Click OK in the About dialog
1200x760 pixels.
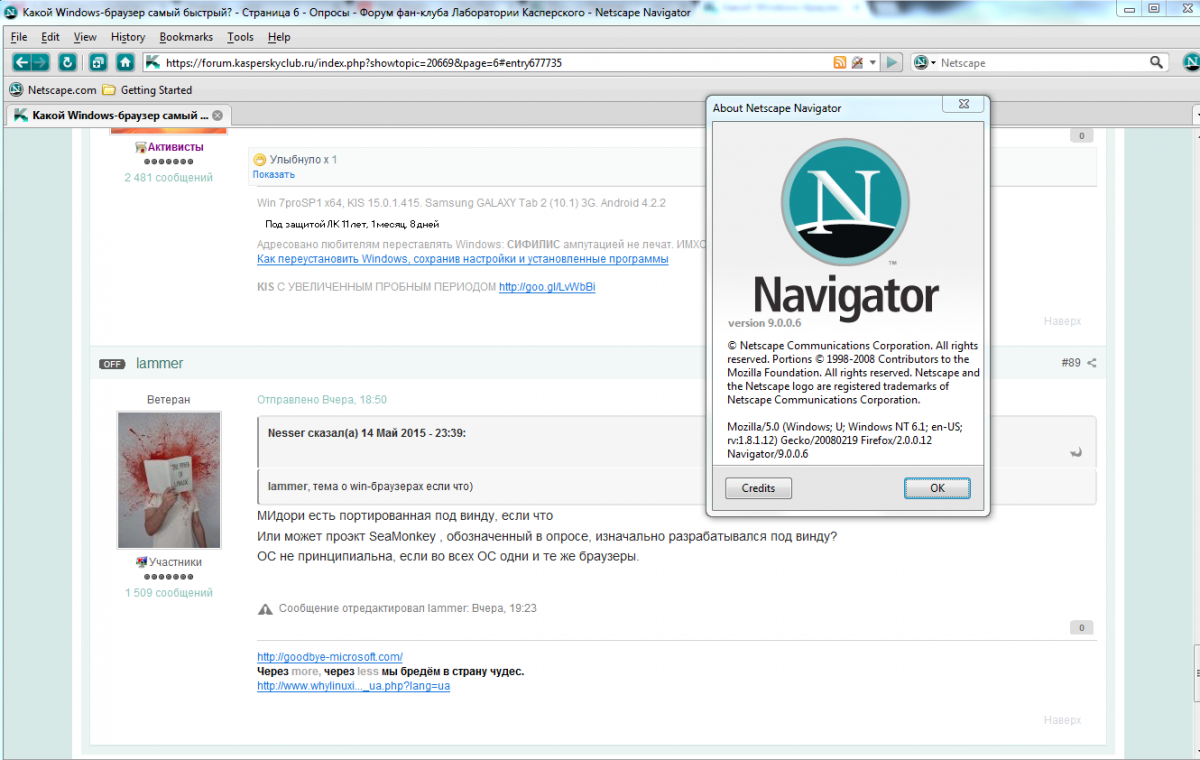pos(937,488)
